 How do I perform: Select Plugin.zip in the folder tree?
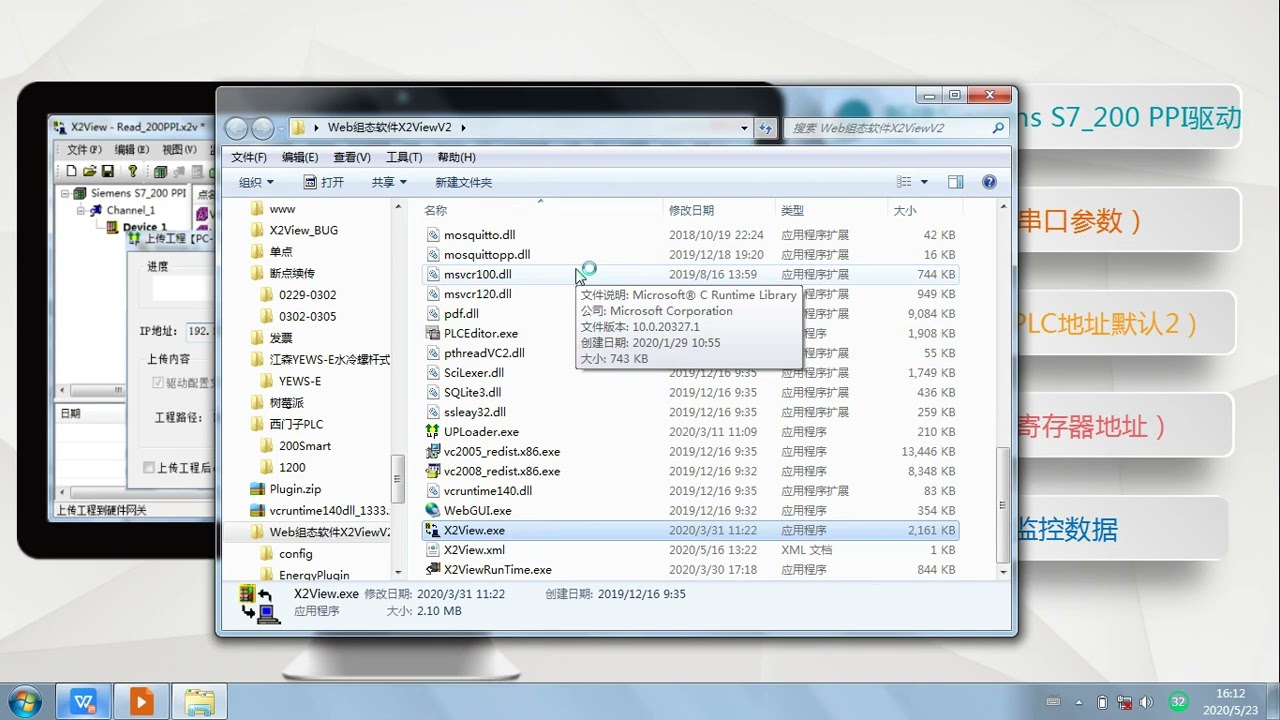point(294,489)
